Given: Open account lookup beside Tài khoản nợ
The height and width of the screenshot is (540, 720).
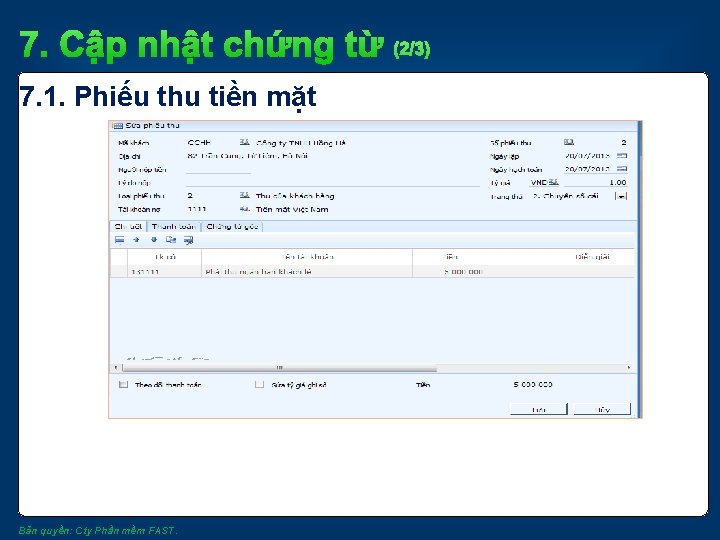Looking at the screenshot, I should tap(245, 209).
